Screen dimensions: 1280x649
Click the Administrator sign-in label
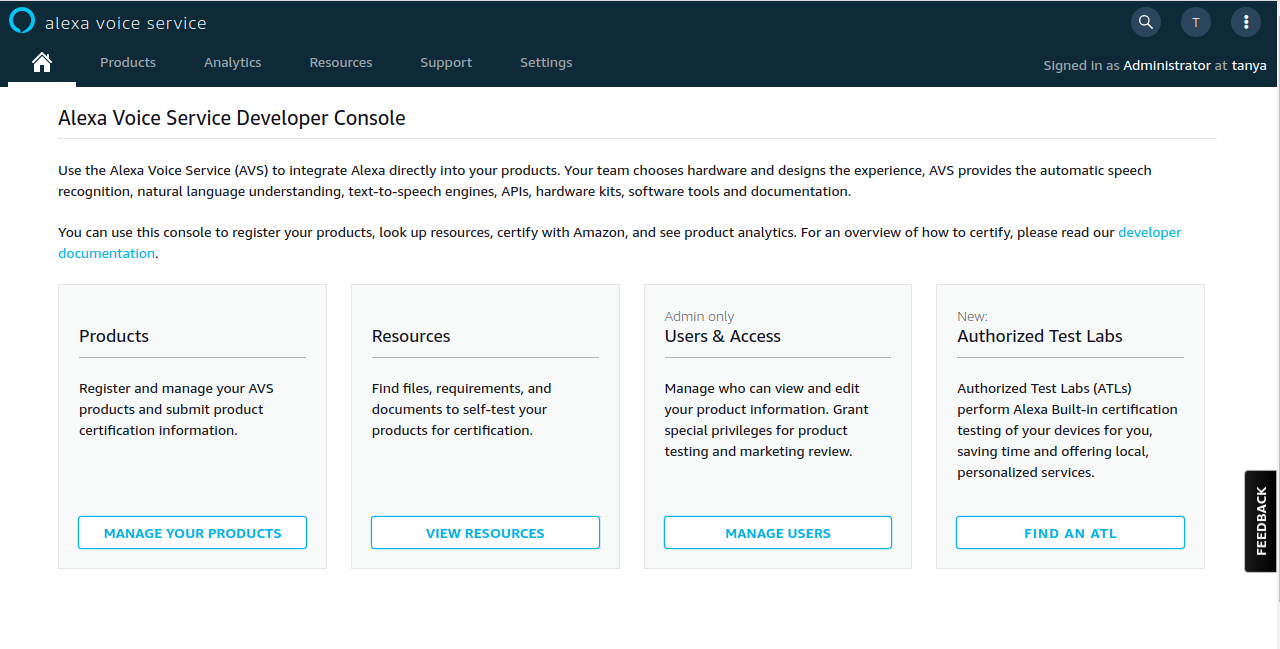pyautogui.click(x=1167, y=64)
